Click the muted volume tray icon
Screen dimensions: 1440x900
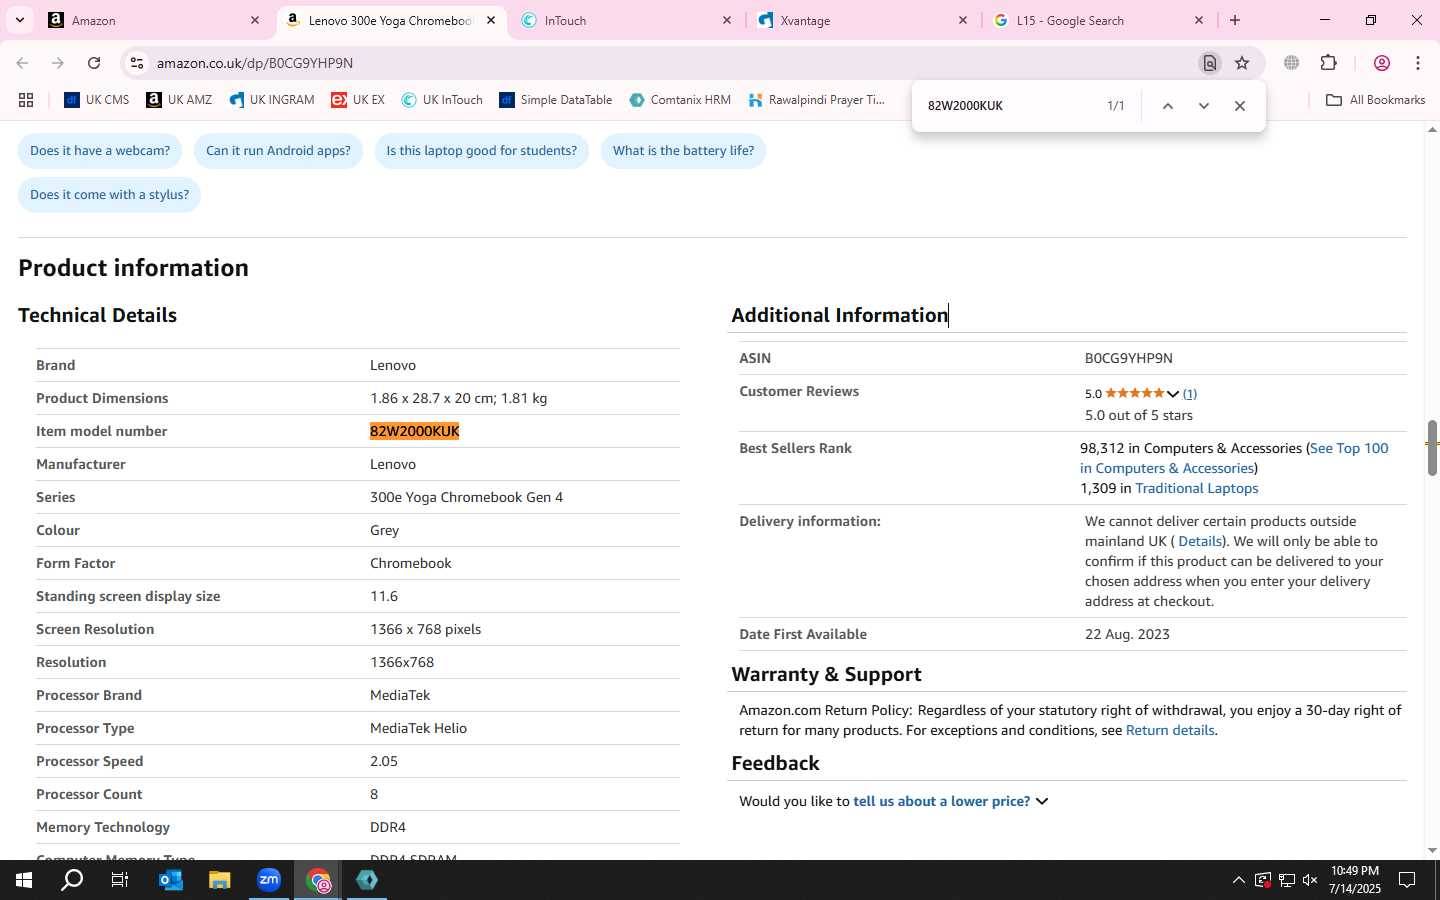1311,880
